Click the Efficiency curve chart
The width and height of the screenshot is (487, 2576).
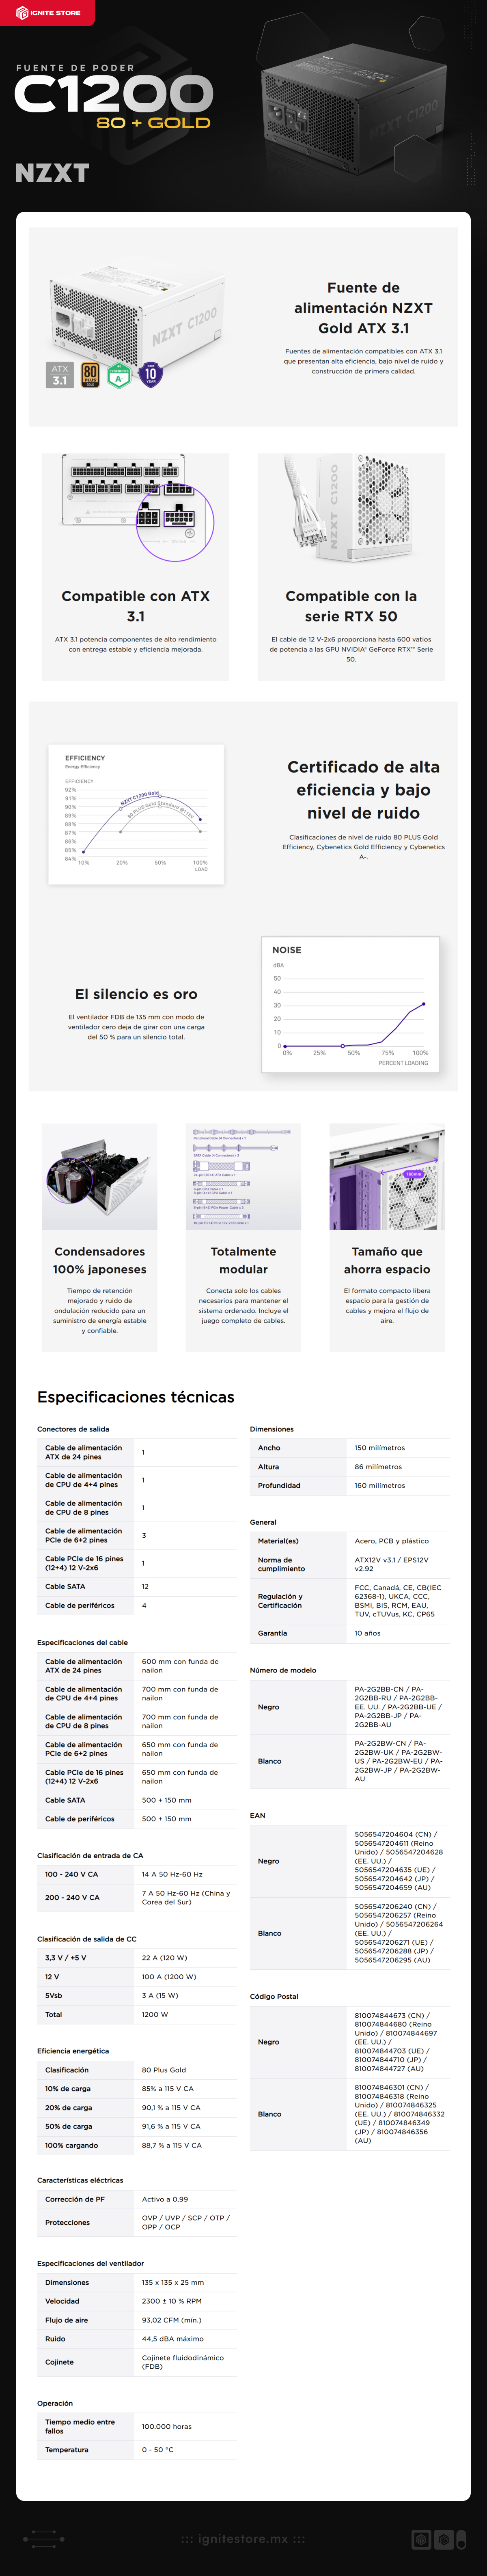point(136,814)
